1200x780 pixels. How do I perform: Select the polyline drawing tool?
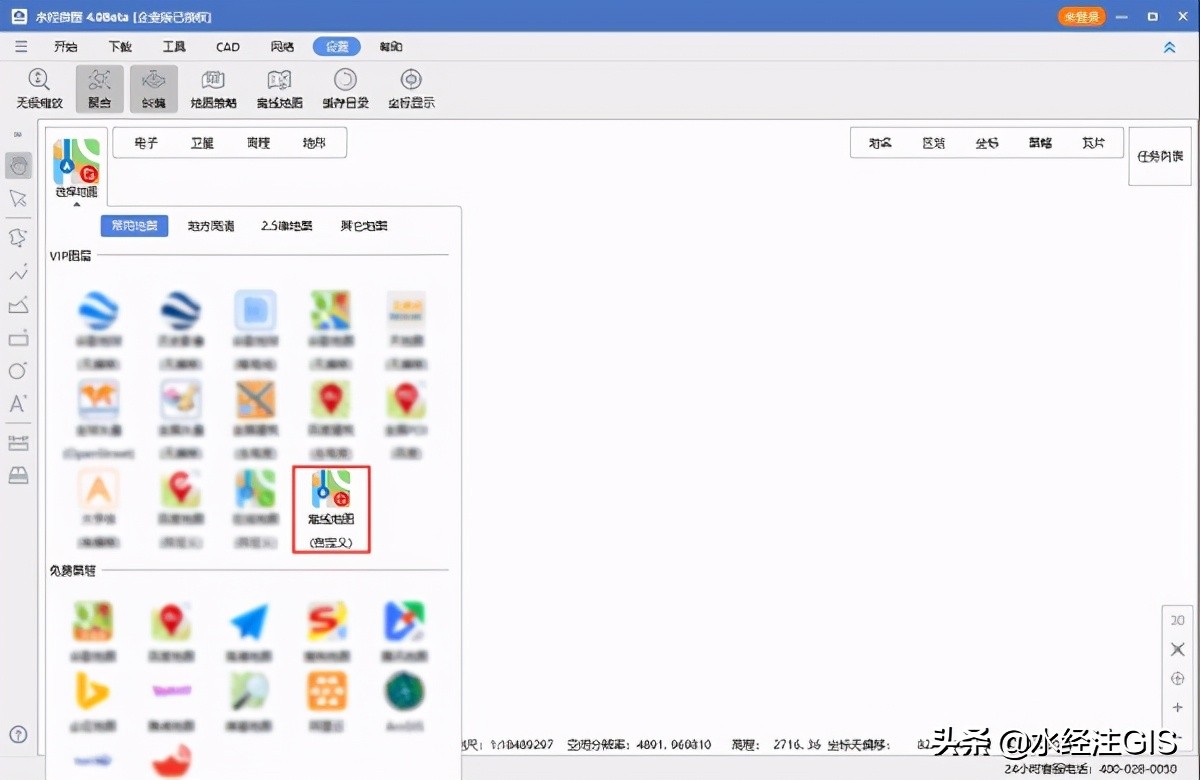click(x=18, y=272)
